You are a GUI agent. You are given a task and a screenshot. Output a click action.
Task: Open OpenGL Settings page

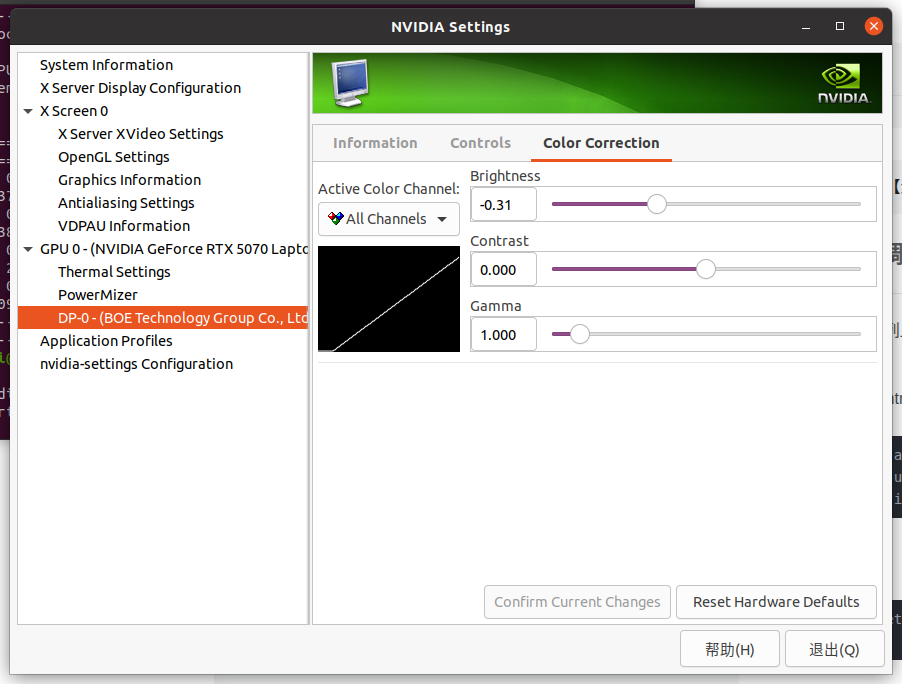pos(114,157)
